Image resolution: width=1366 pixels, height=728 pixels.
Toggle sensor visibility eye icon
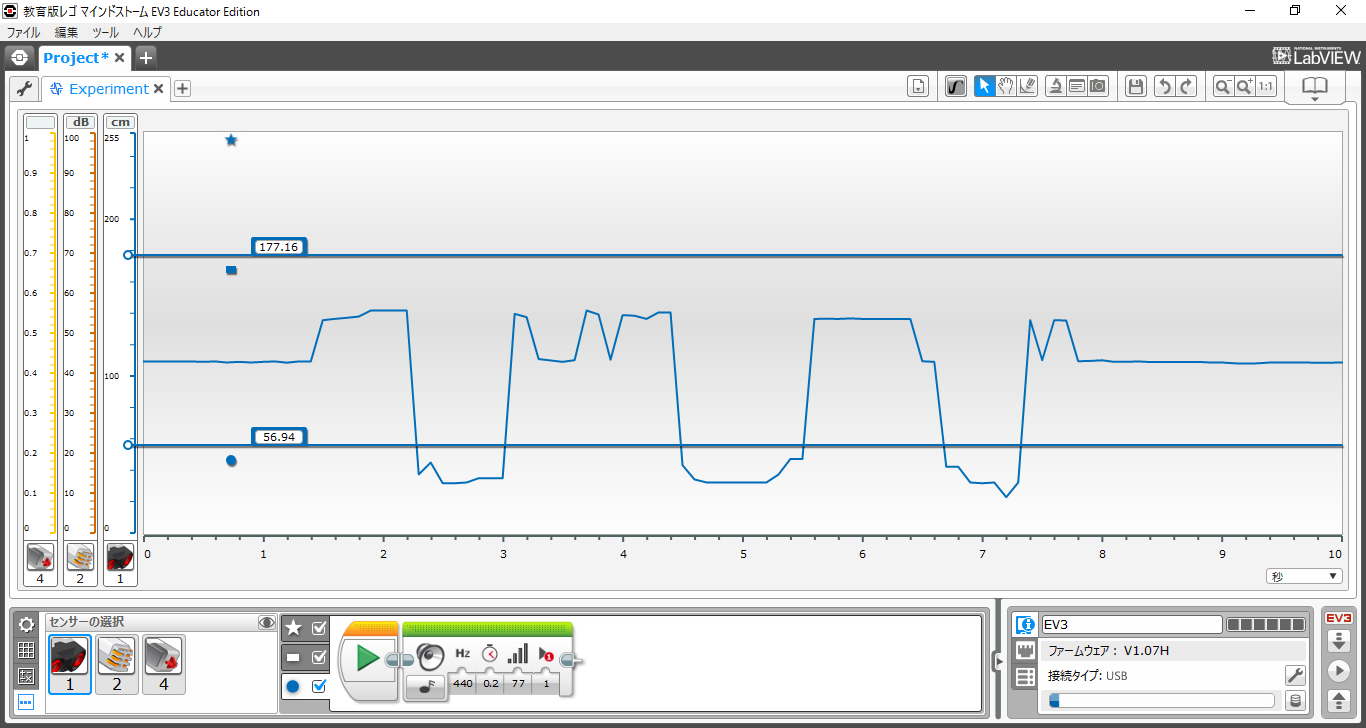click(266, 622)
